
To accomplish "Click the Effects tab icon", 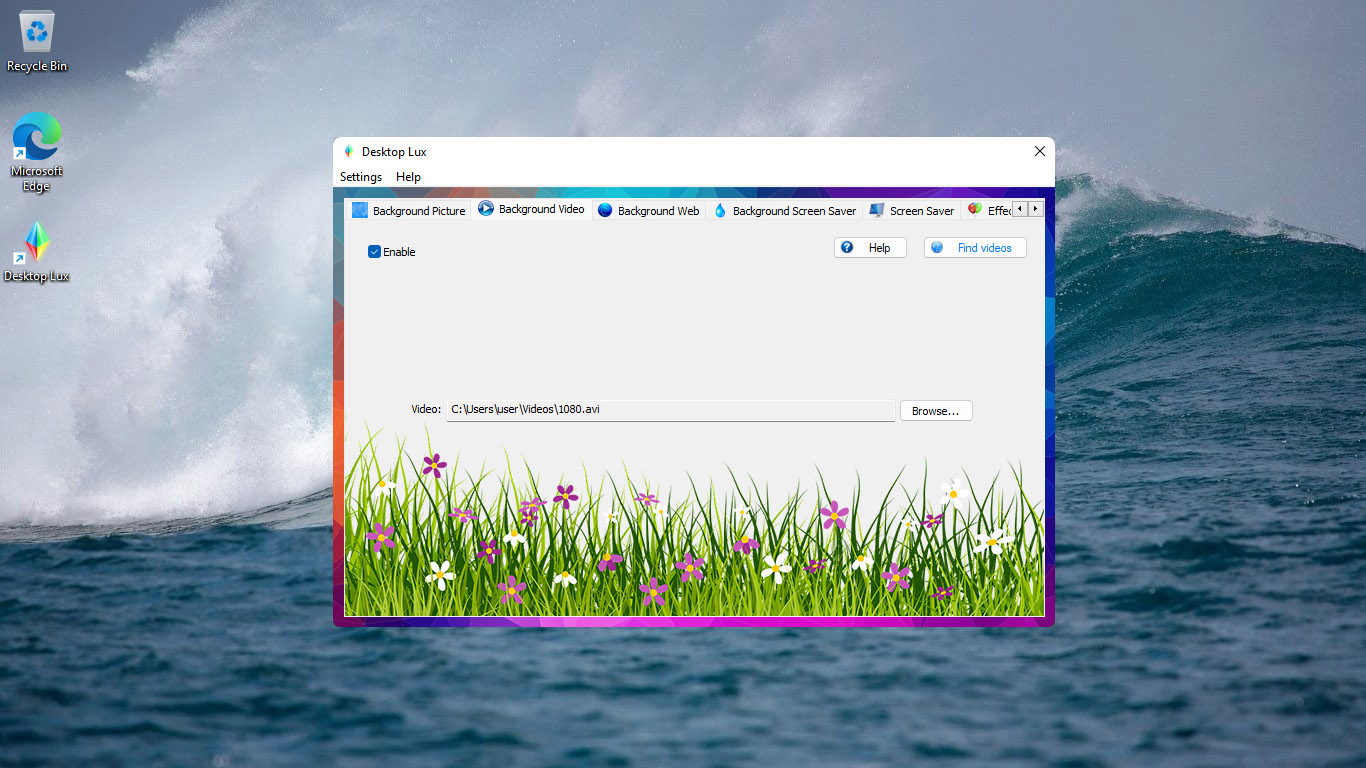I will [974, 210].
